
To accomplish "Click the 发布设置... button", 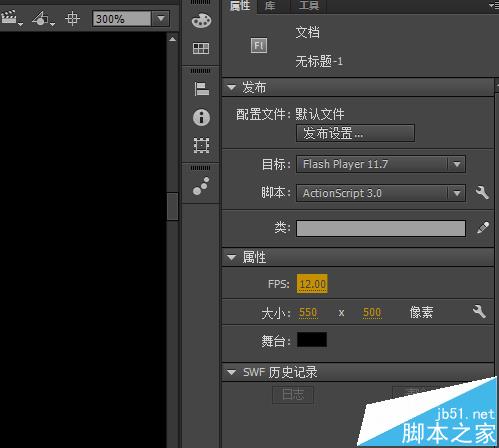I will [x=355, y=133].
